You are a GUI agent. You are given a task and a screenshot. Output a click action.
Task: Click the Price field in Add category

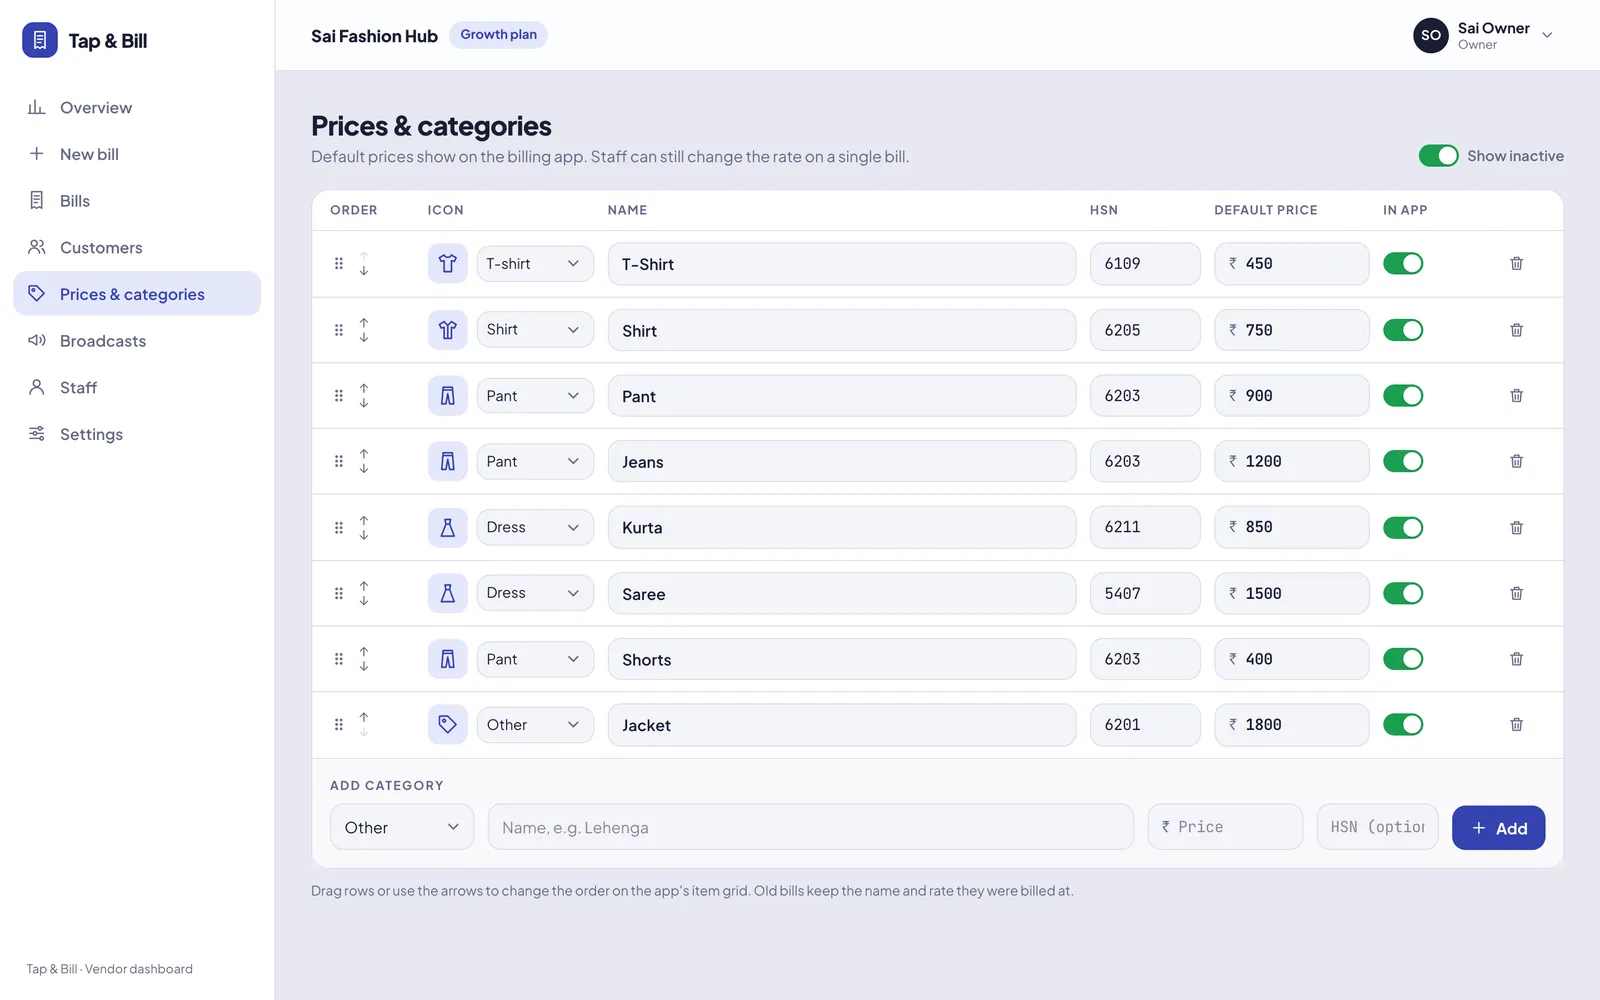tap(1225, 827)
